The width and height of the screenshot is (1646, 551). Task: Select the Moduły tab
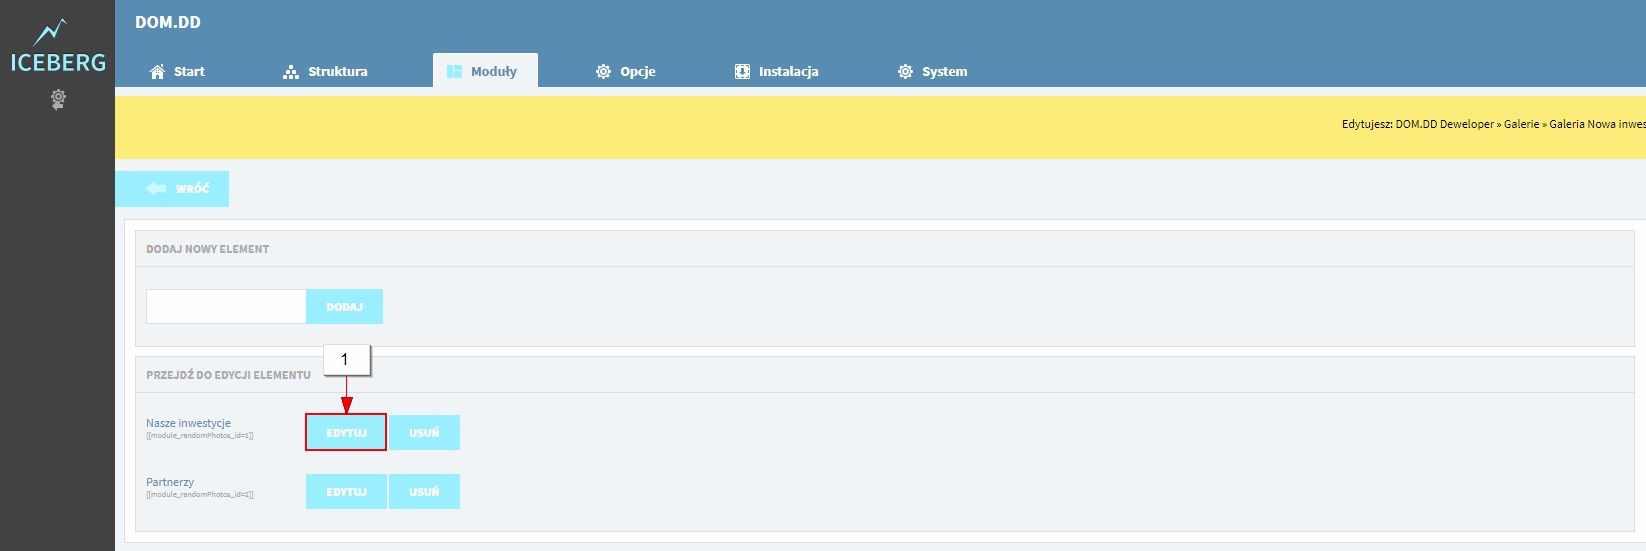point(485,70)
